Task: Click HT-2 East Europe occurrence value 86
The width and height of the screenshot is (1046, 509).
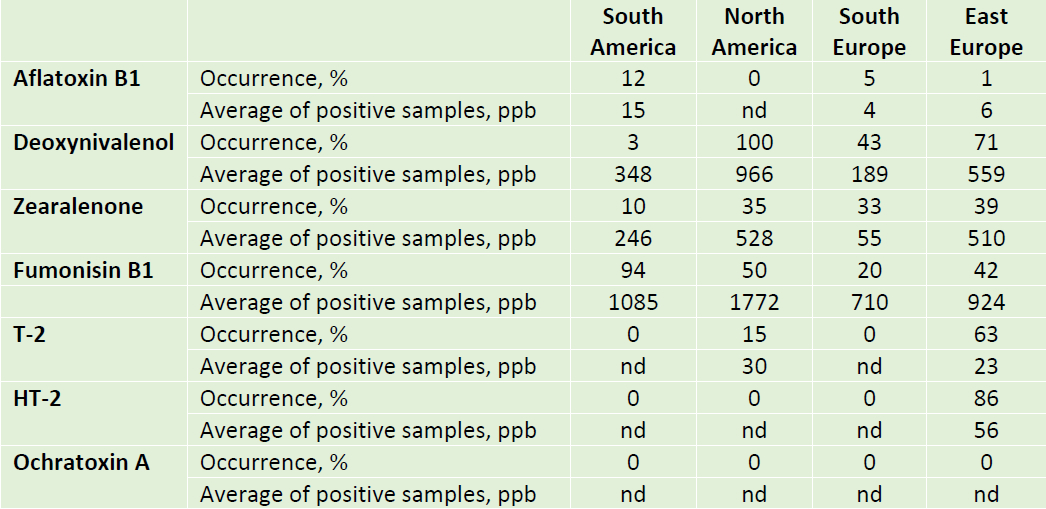Action: (986, 398)
